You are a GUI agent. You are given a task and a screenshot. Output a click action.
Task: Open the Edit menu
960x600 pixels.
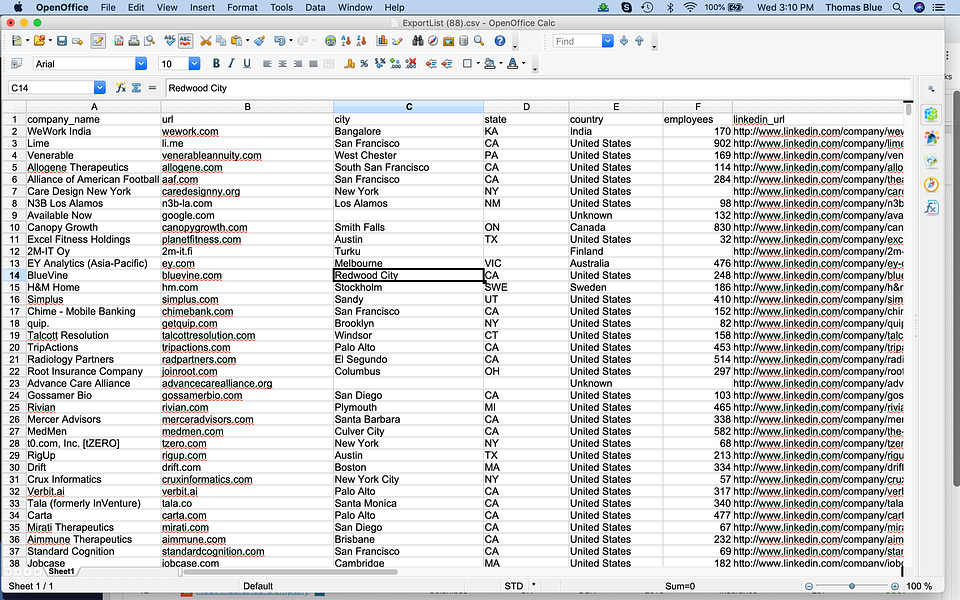pyautogui.click(x=136, y=7)
